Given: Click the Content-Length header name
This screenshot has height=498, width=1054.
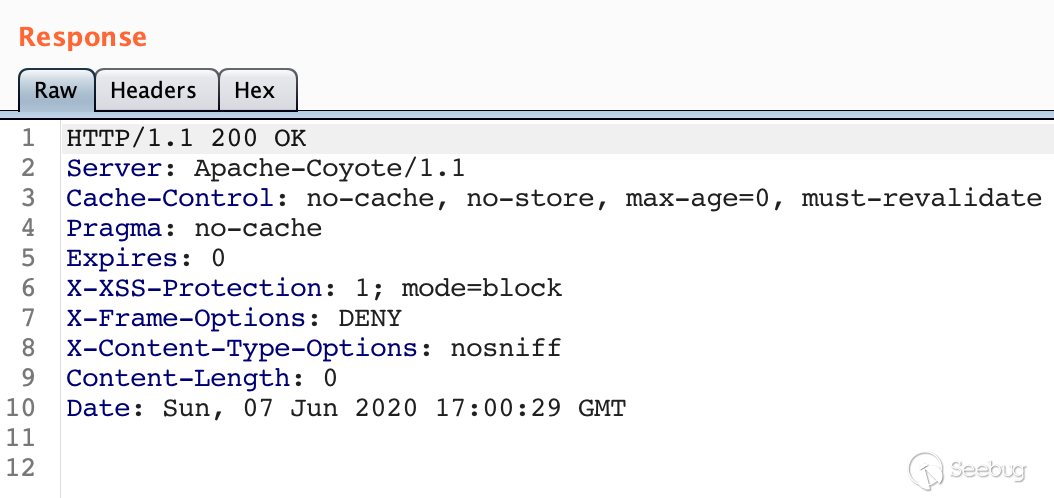Looking at the screenshot, I should tap(178, 378).
